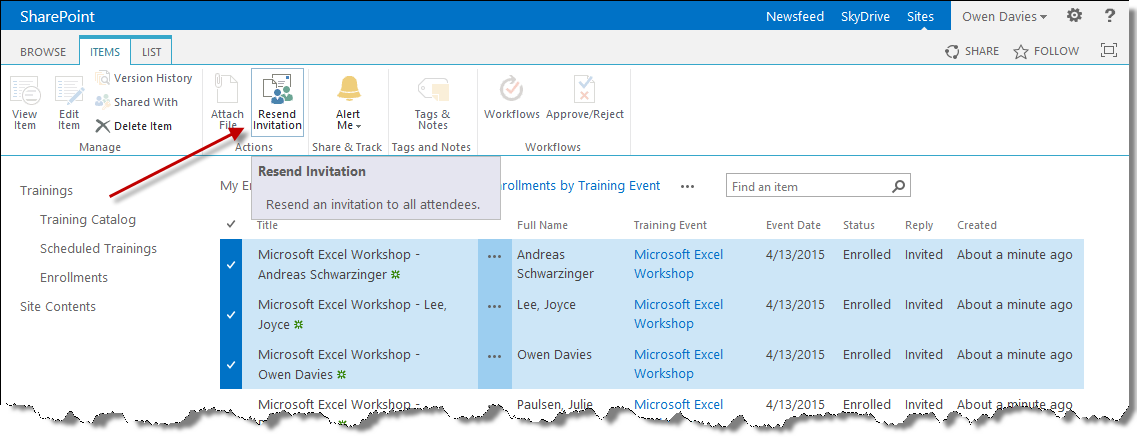Deselect the Andreas Schwarzinger row checkbox
1137x437 pixels.
(231, 264)
